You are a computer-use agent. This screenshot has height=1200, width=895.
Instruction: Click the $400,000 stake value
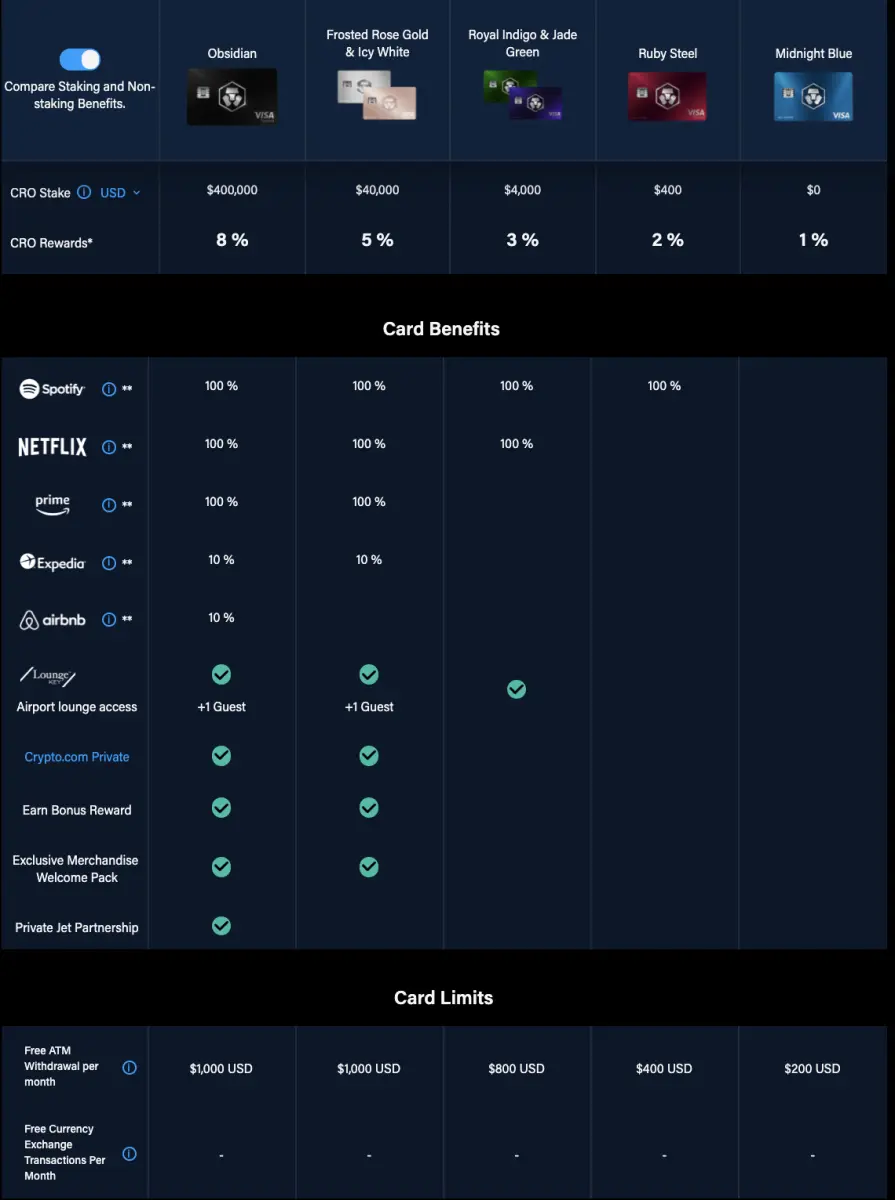tap(232, 190)
